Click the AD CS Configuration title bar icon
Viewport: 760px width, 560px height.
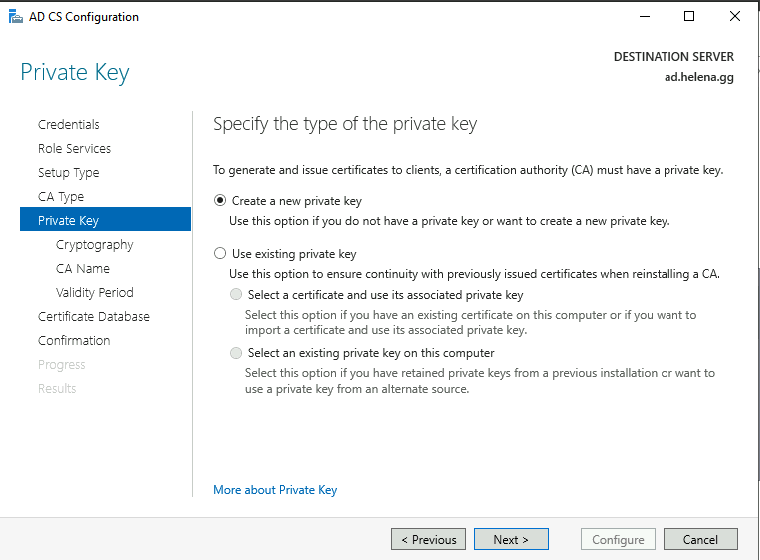12,16
